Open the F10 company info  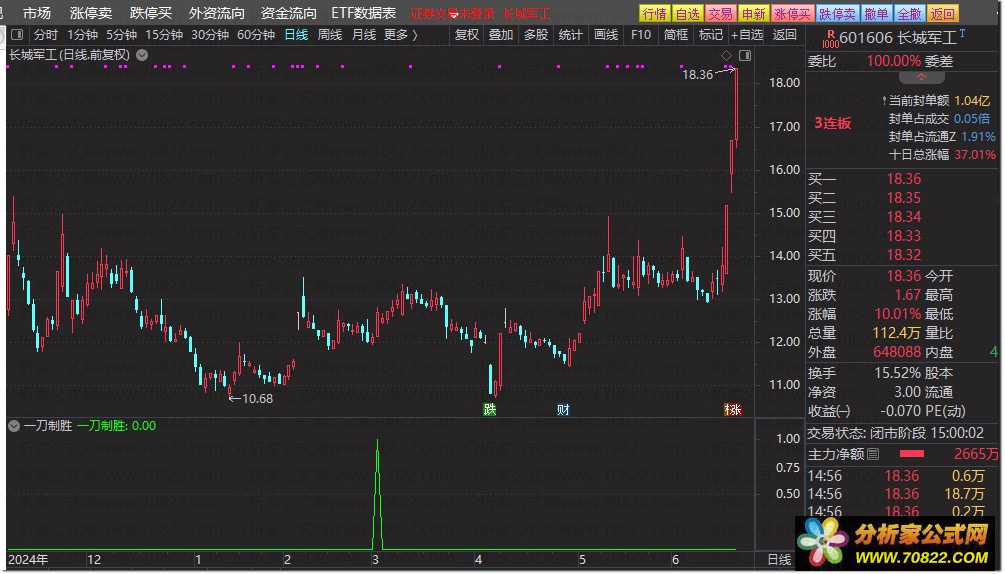[641, 35]
